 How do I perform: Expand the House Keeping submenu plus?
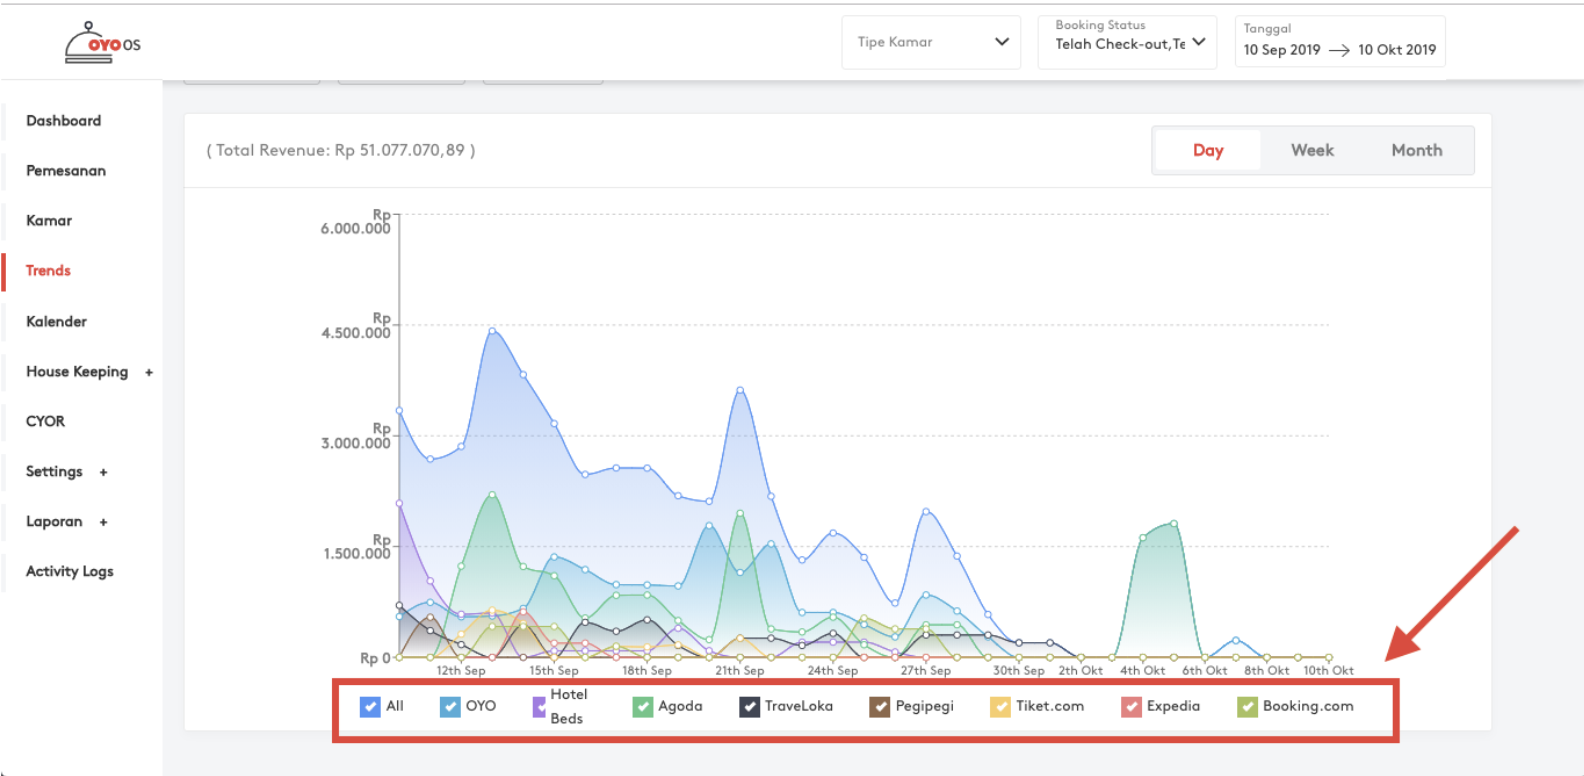[x=149, y=372]
